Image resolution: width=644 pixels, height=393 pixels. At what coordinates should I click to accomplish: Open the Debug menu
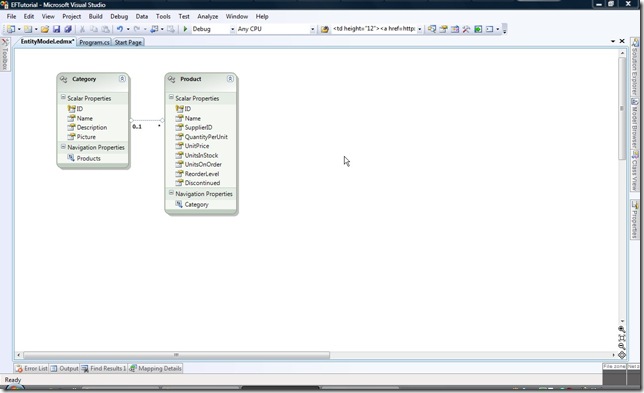pos(119,16)
